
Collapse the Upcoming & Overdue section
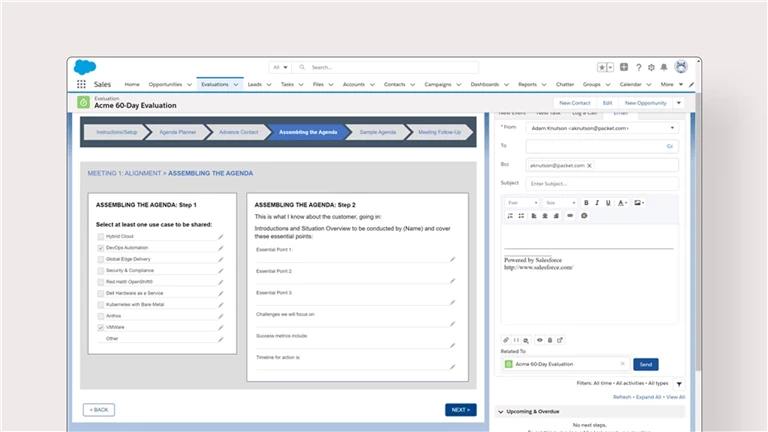(502, 411)
